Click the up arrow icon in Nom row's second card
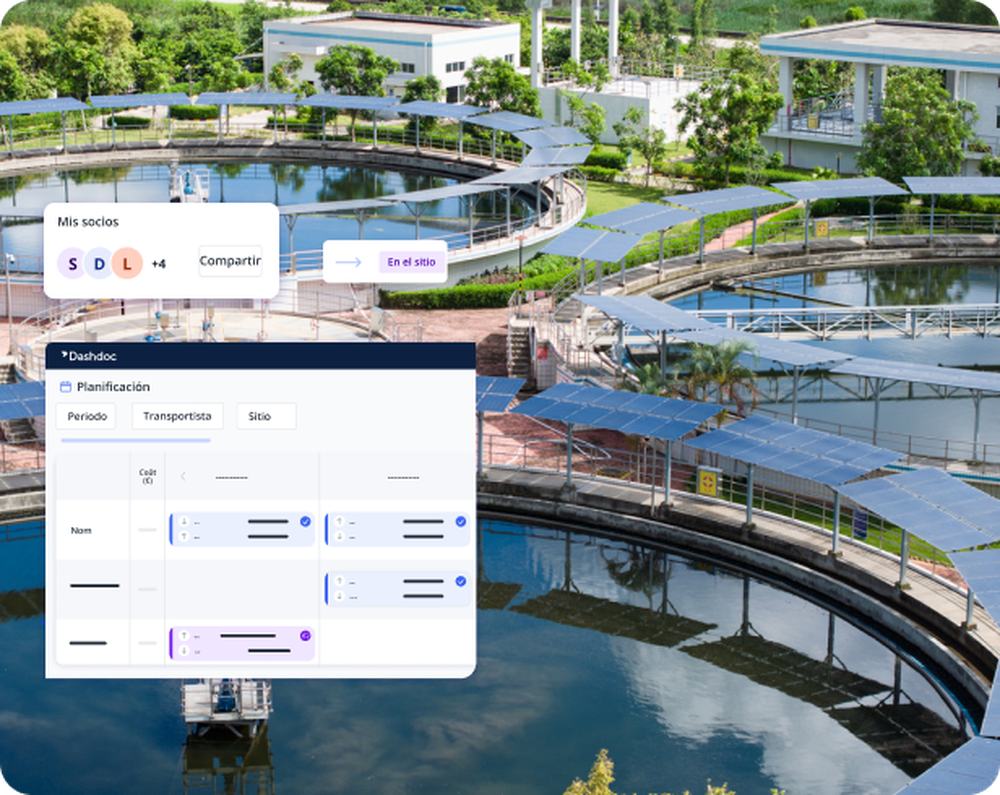 click(x=339, y=521)
